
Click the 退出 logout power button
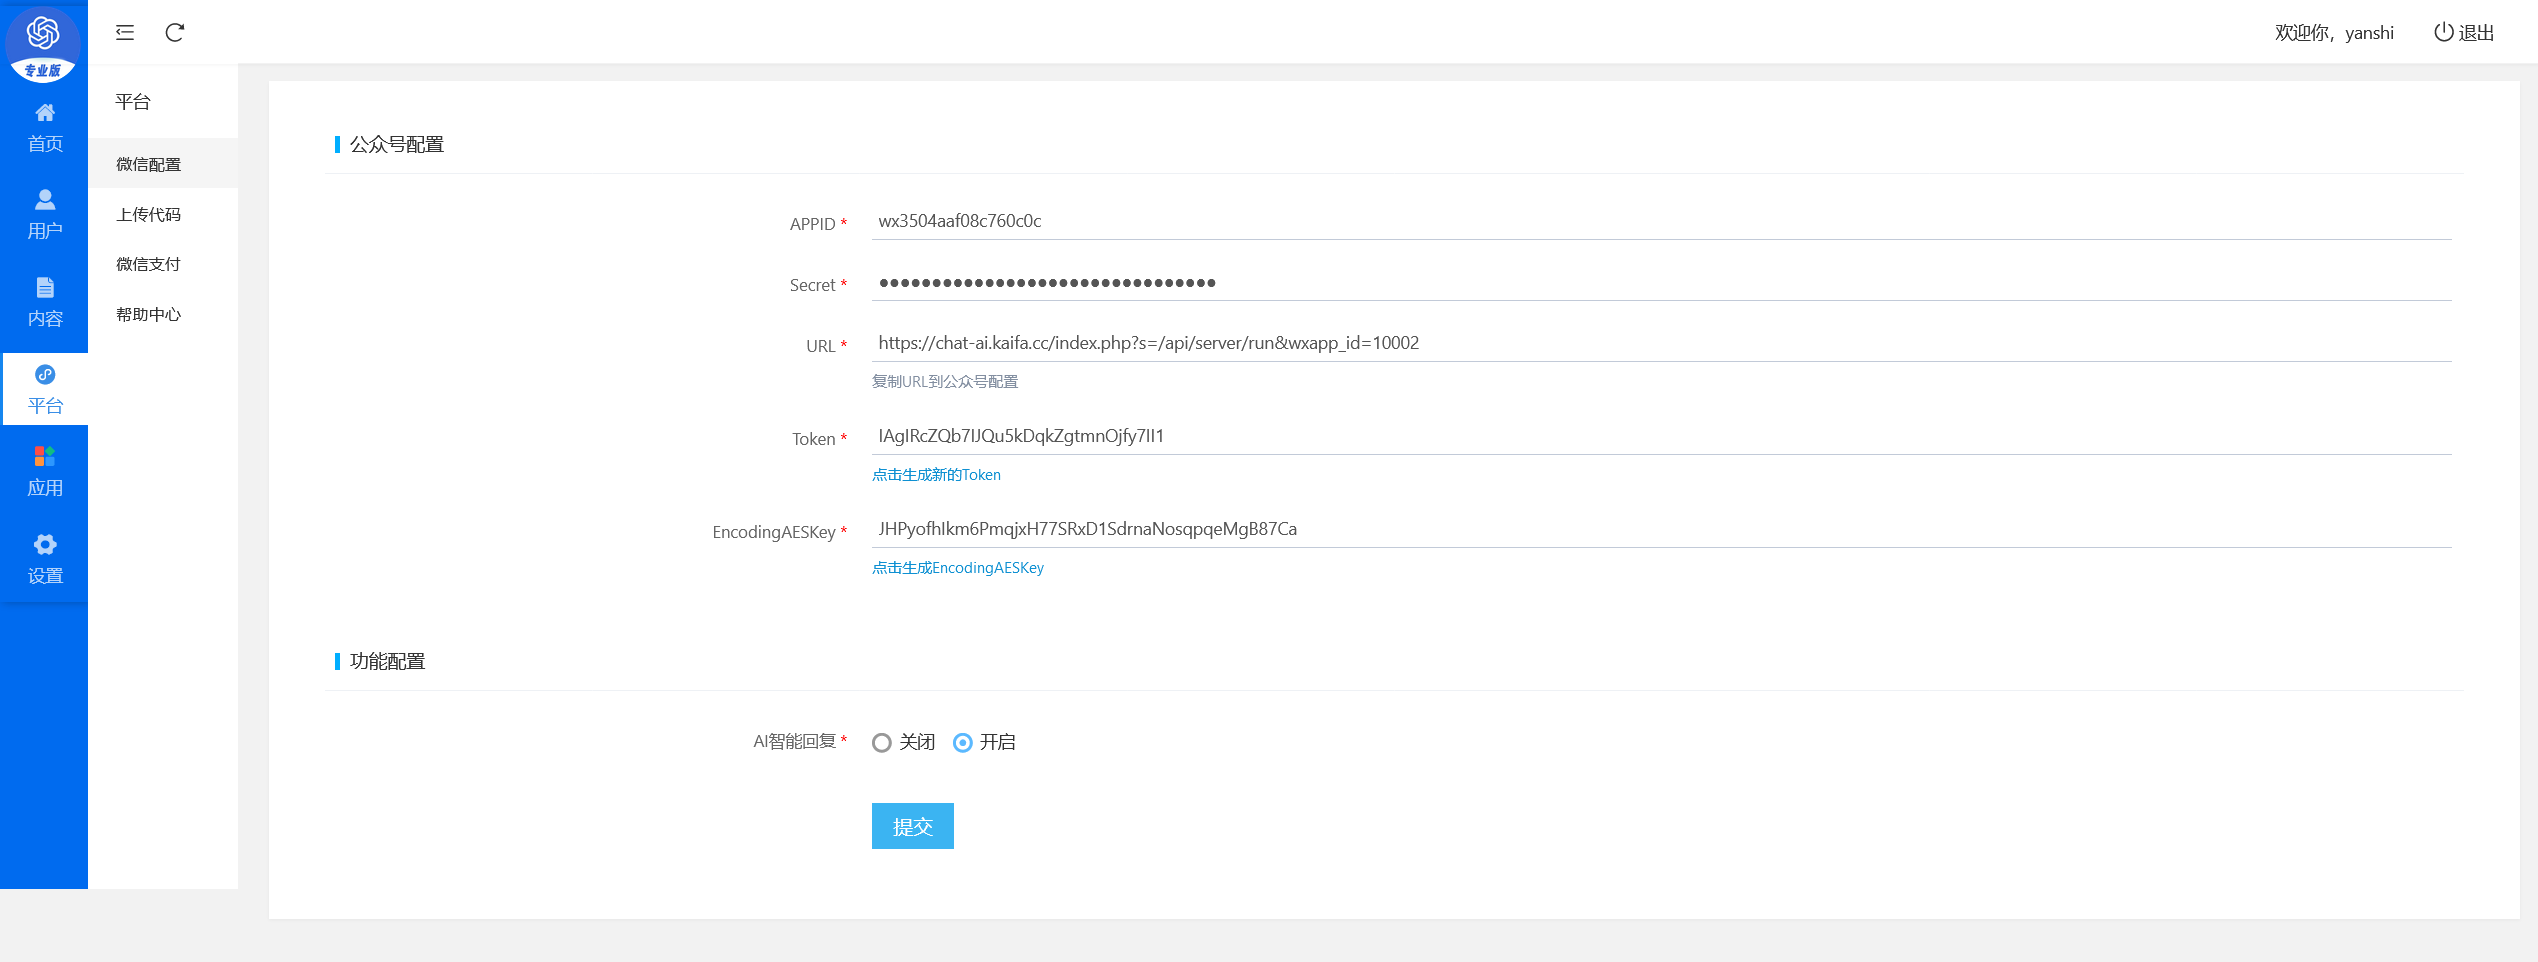[x=2464, y=33]
